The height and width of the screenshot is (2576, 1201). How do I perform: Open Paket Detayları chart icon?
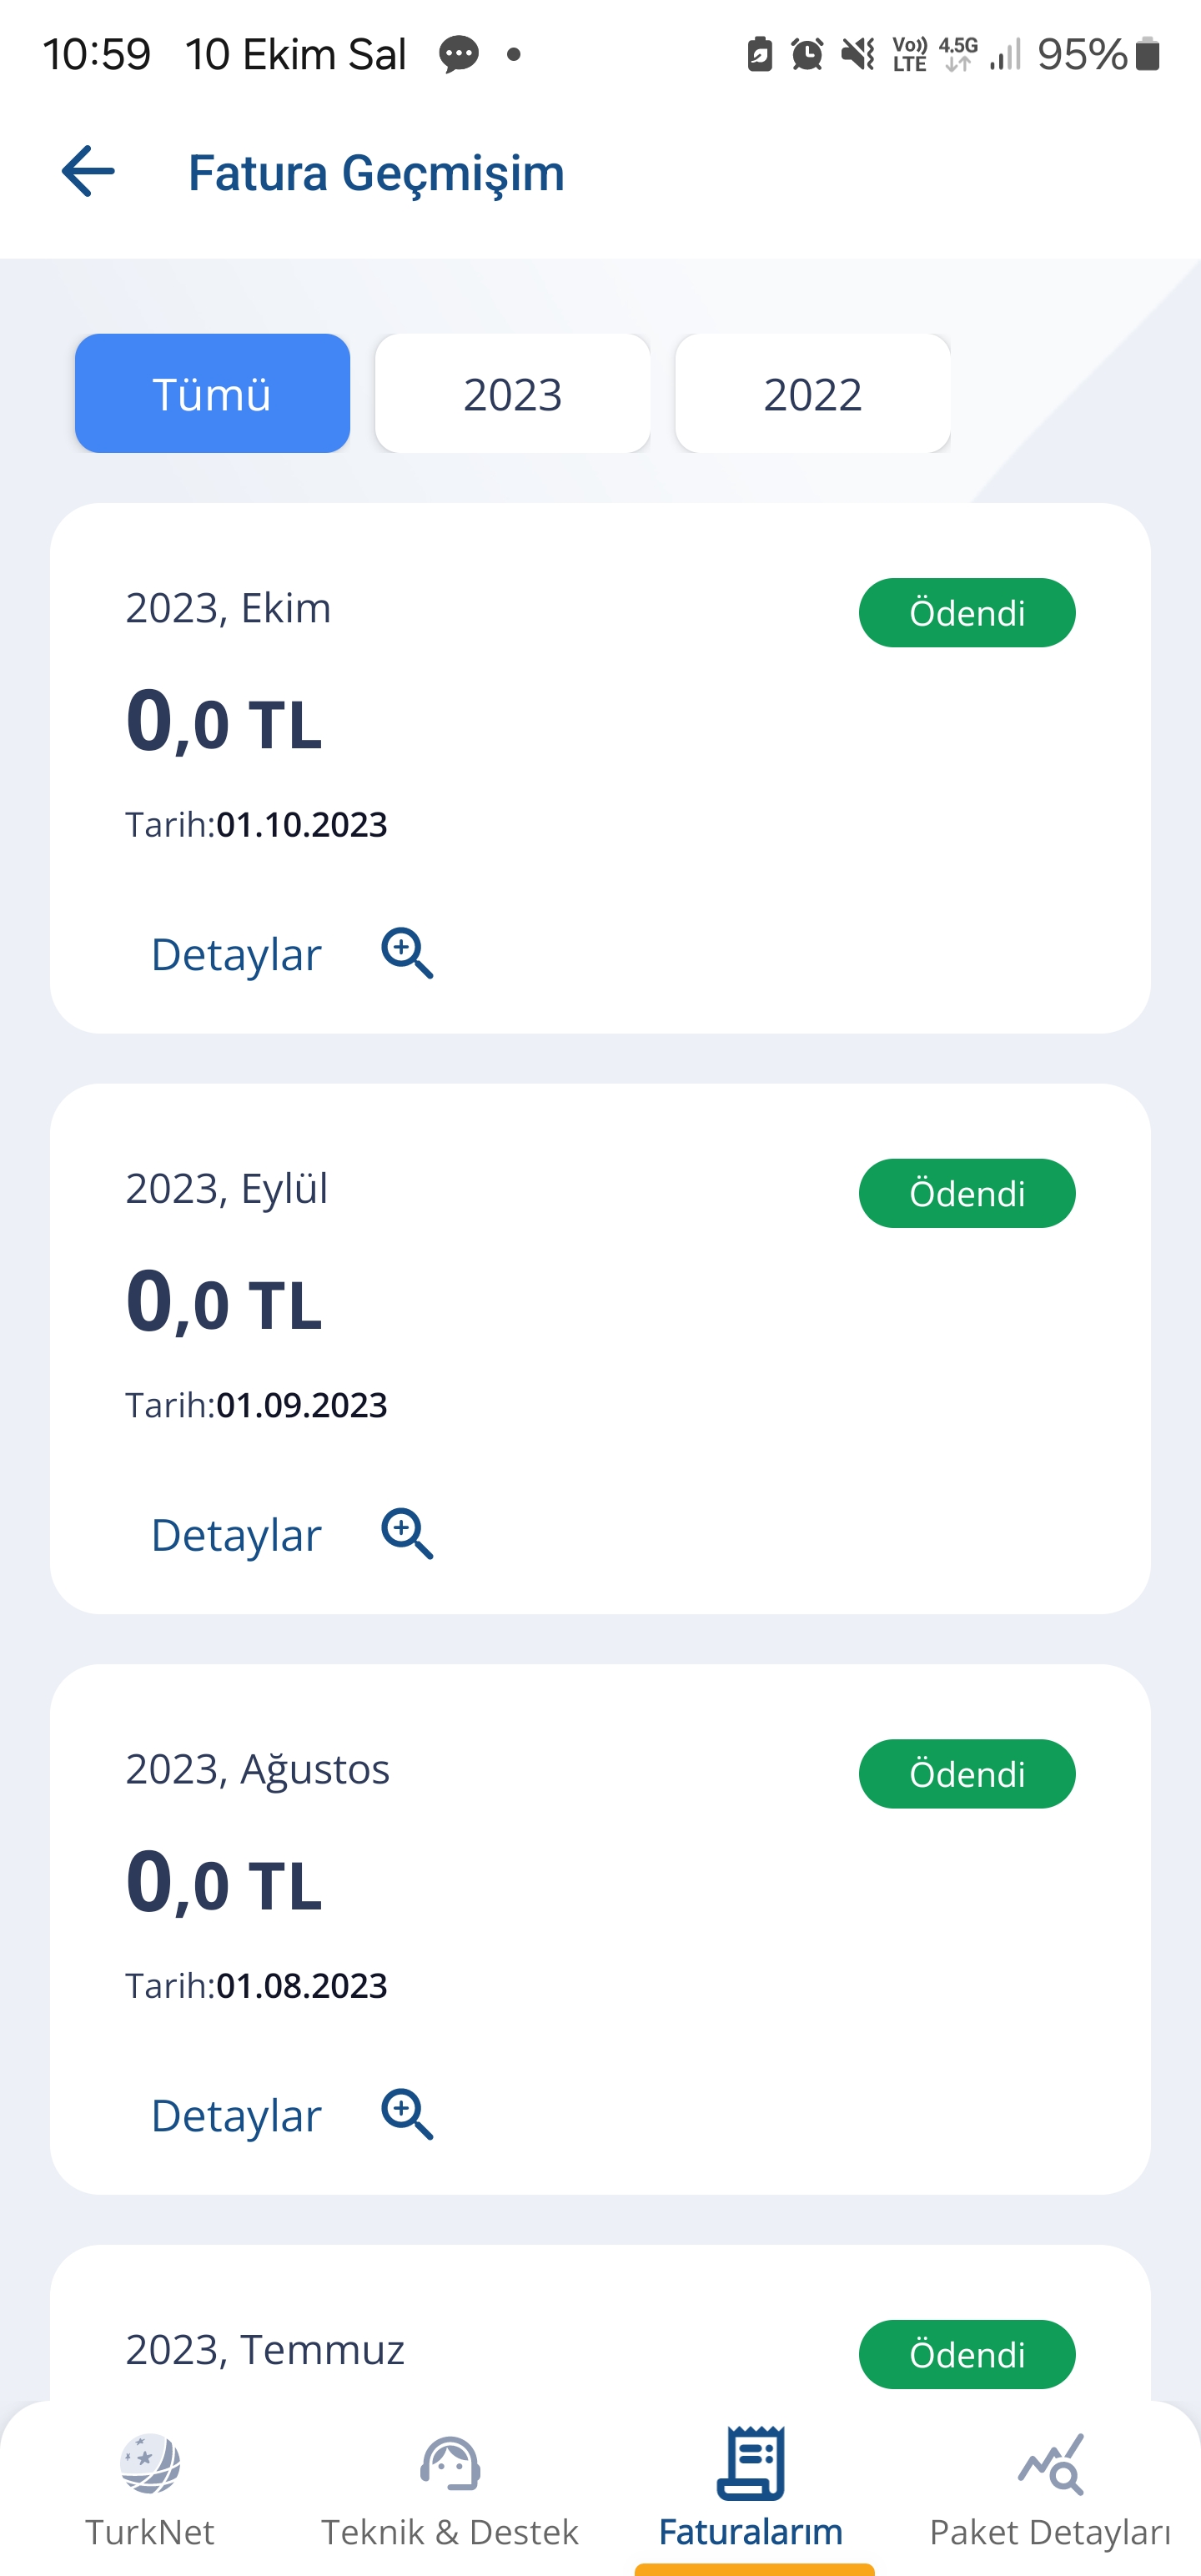point(1050,2464)
